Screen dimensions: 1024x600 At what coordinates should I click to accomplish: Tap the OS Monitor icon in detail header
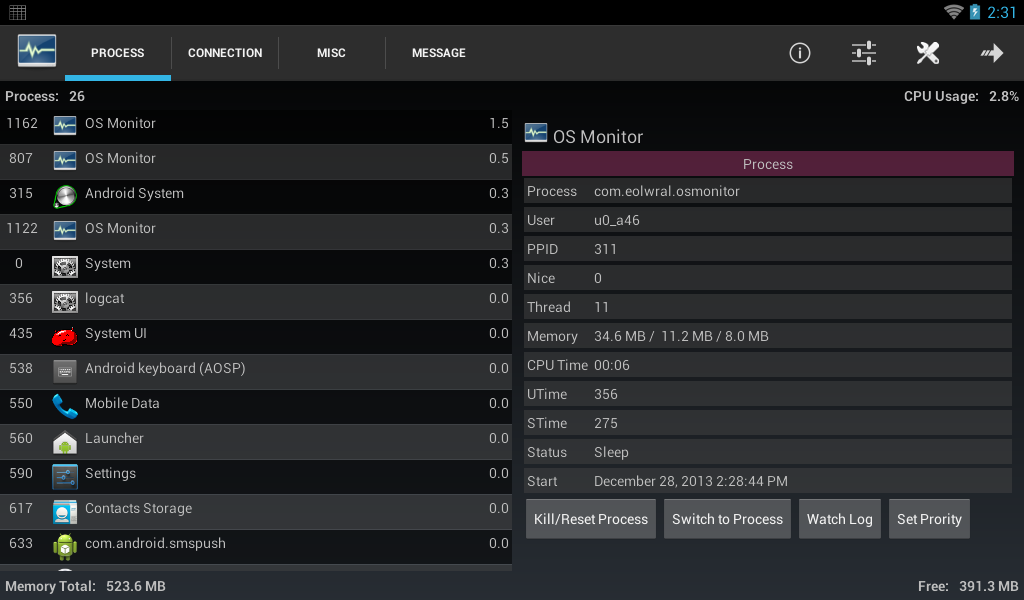[536, 133]
